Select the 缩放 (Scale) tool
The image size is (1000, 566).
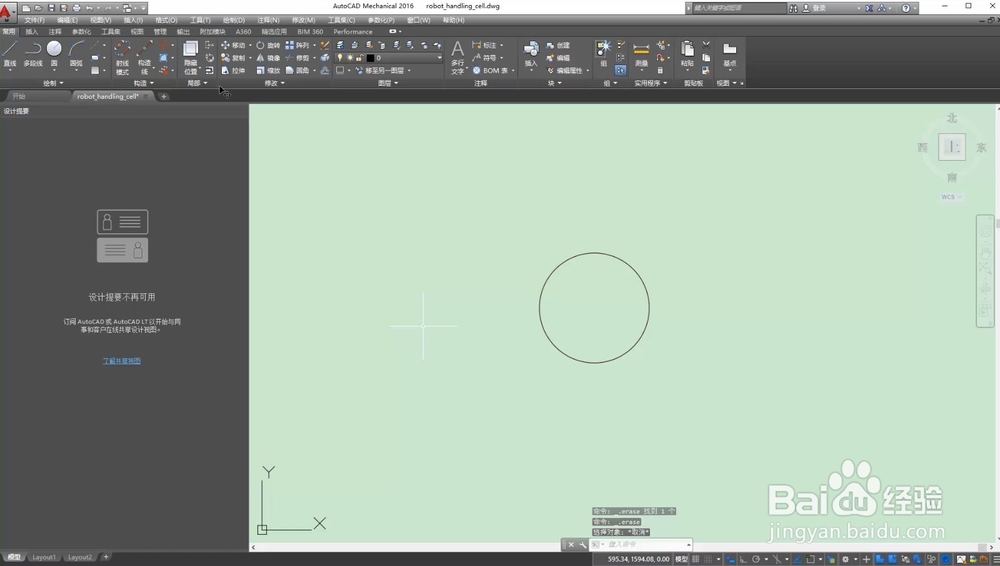(268, 70)
